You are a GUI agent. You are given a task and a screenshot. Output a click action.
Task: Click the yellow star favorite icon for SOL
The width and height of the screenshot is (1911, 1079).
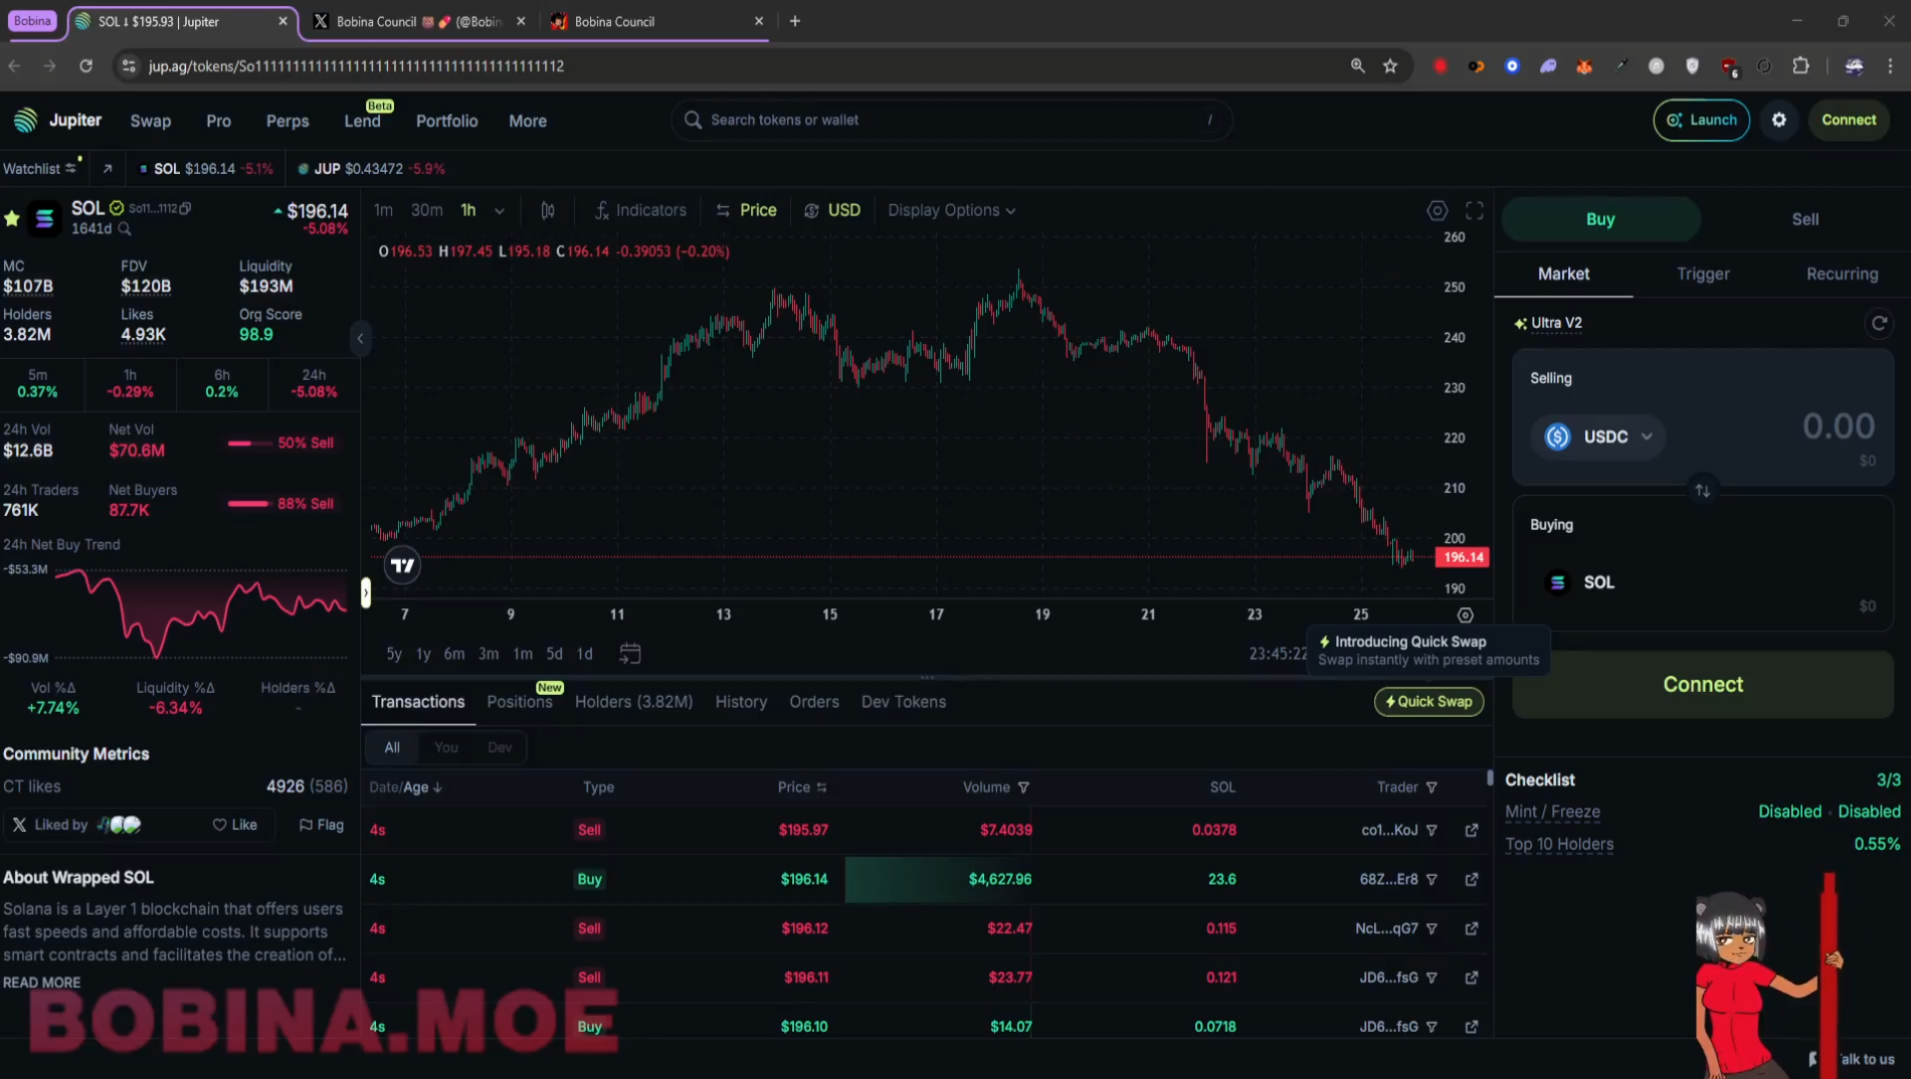[12, 219]
